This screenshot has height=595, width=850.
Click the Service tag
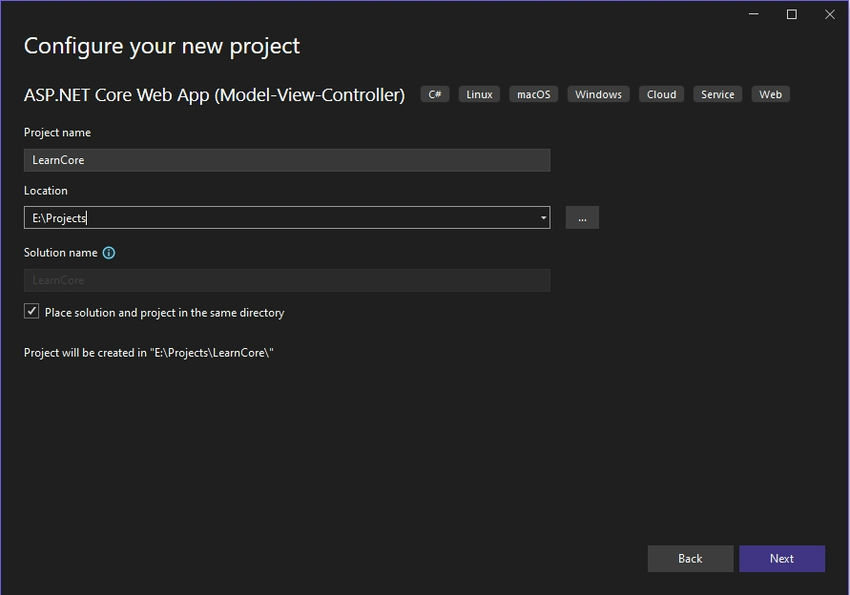(x=717, y=94)
